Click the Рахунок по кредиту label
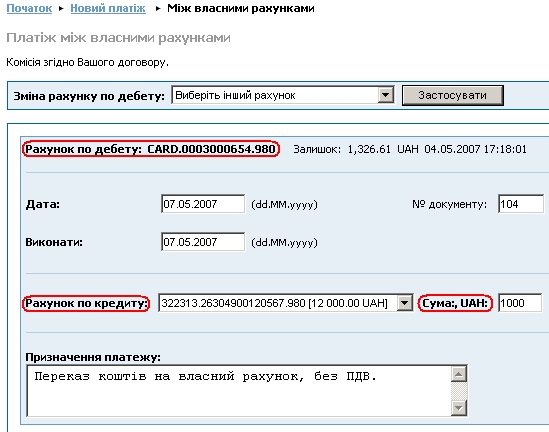This screenshot has height=432, width=549. 86,303
